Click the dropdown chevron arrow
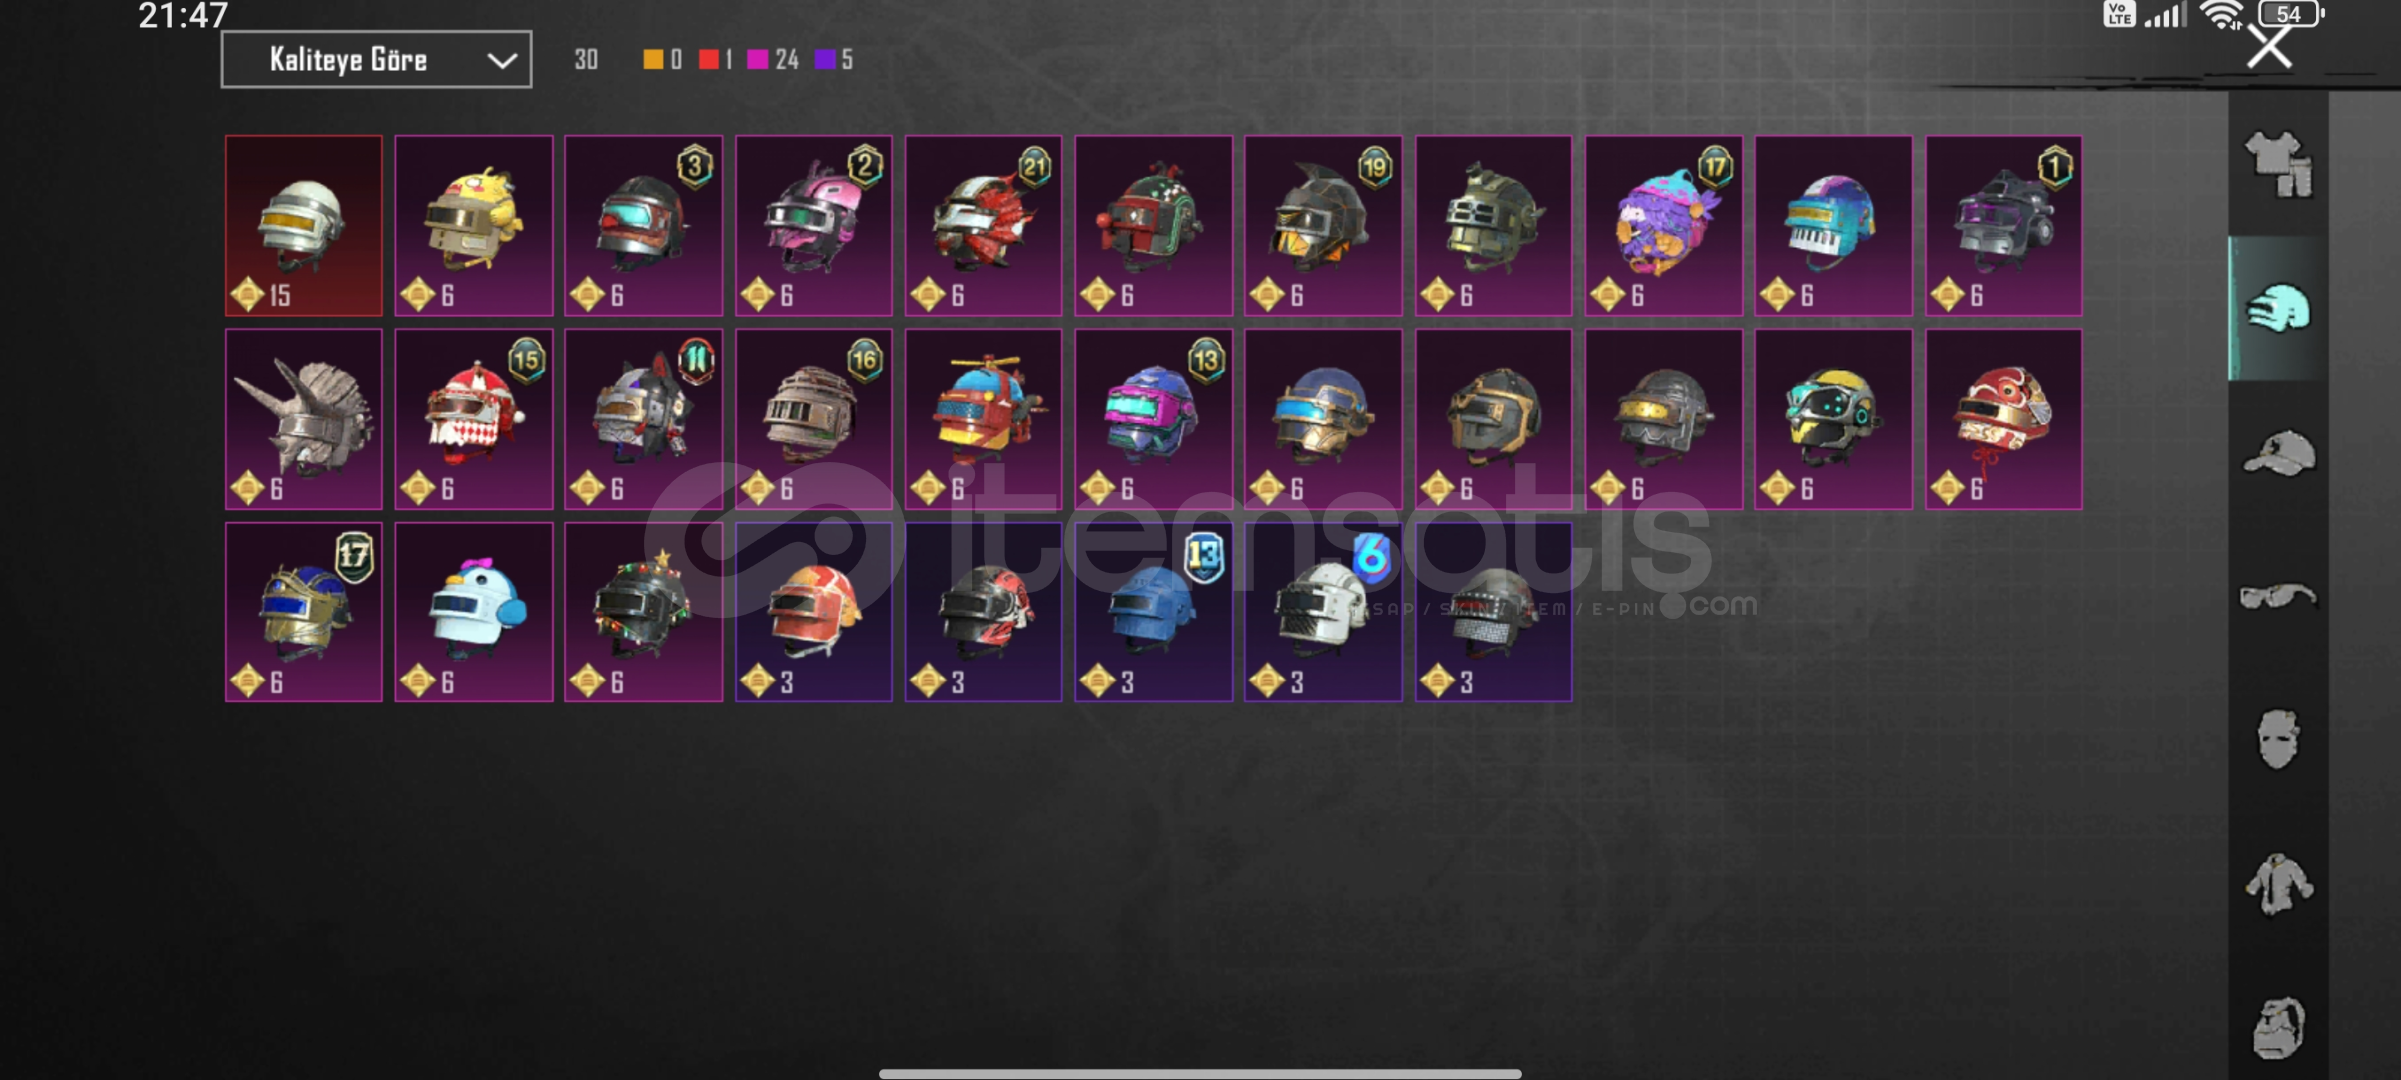Screen dimensions: 2401x1080 coord(502,61)
